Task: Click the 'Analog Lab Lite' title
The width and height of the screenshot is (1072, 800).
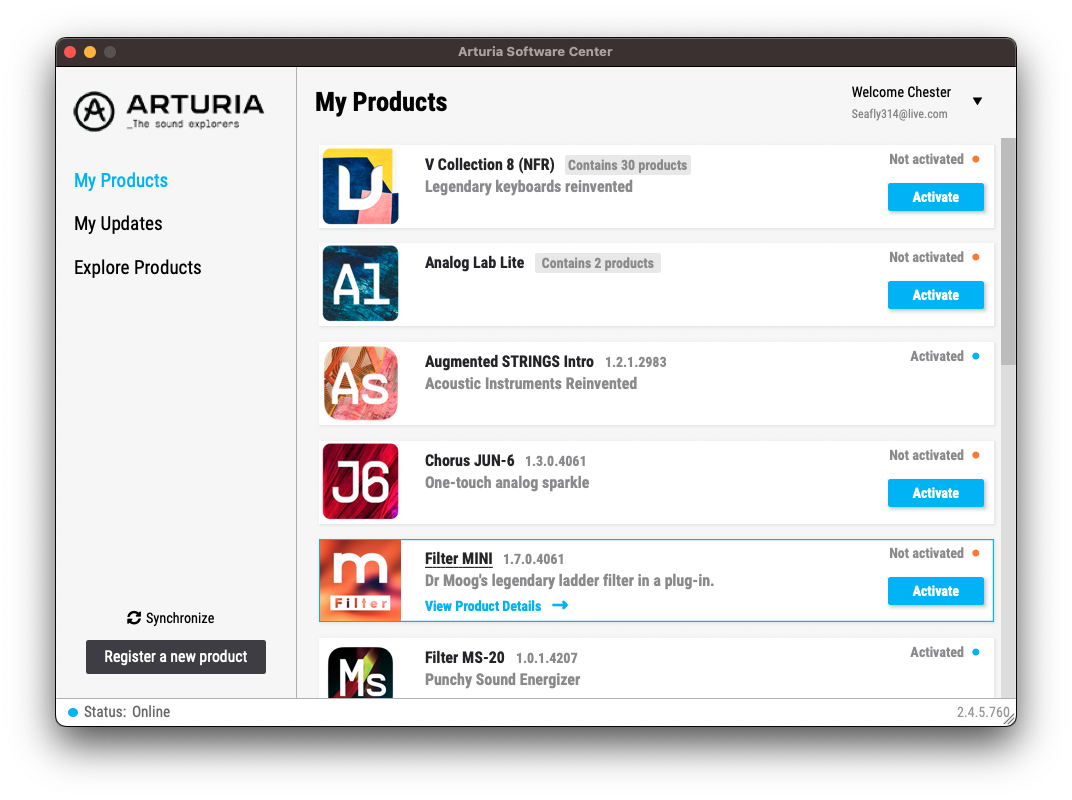Action: (474, 263)
